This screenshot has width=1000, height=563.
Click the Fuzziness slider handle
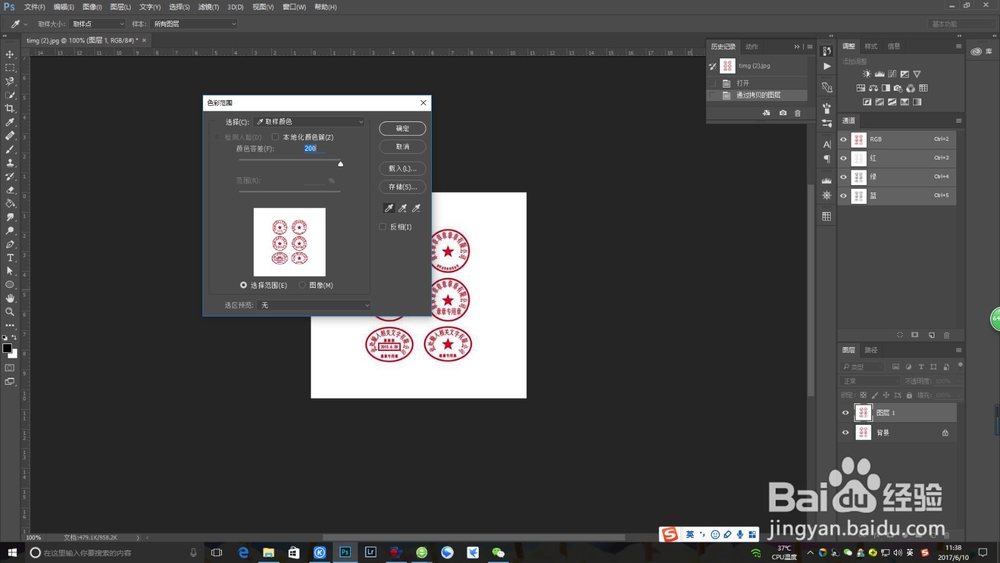pyautogui.click(x=341, y=164)
